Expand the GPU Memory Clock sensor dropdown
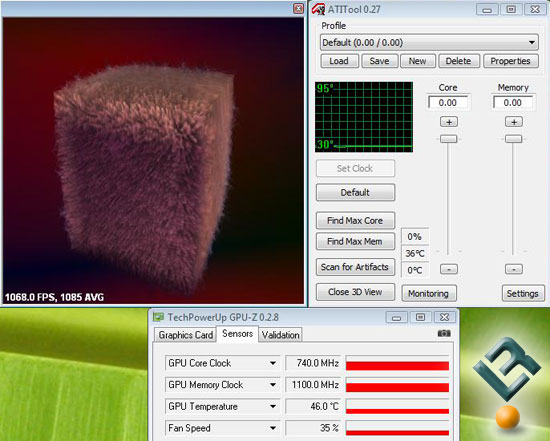Viewport: 550px width, 441px height. click(273, 385)
